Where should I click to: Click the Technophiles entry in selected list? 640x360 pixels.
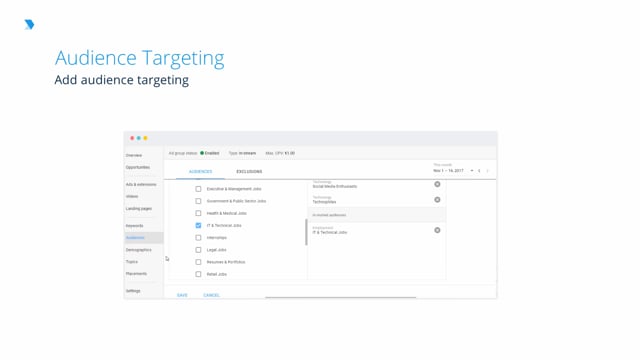324,202
